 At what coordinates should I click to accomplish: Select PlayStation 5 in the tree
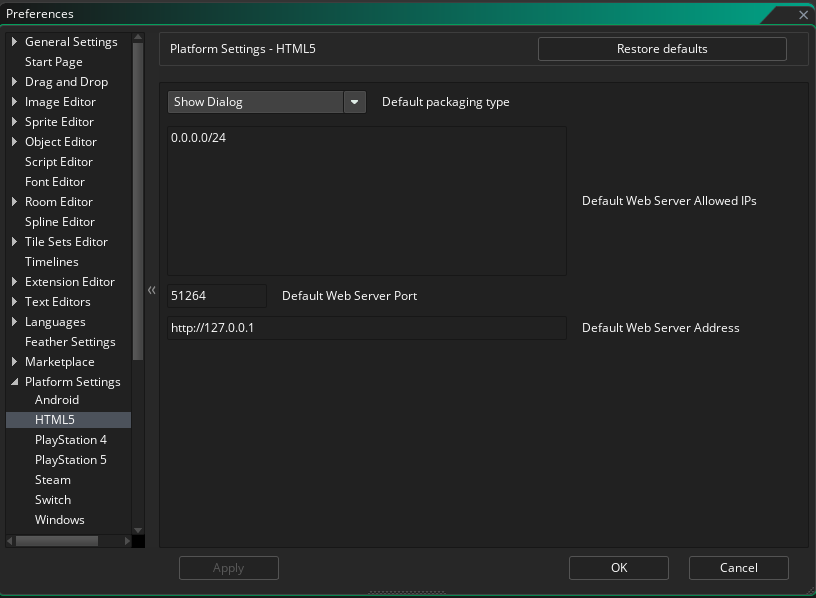click(70, 460)
